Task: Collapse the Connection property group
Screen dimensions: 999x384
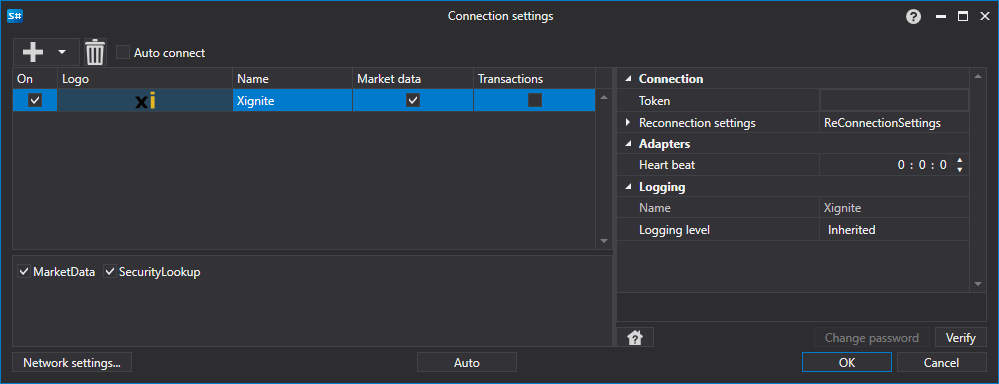Action: [x=629, y=79]
